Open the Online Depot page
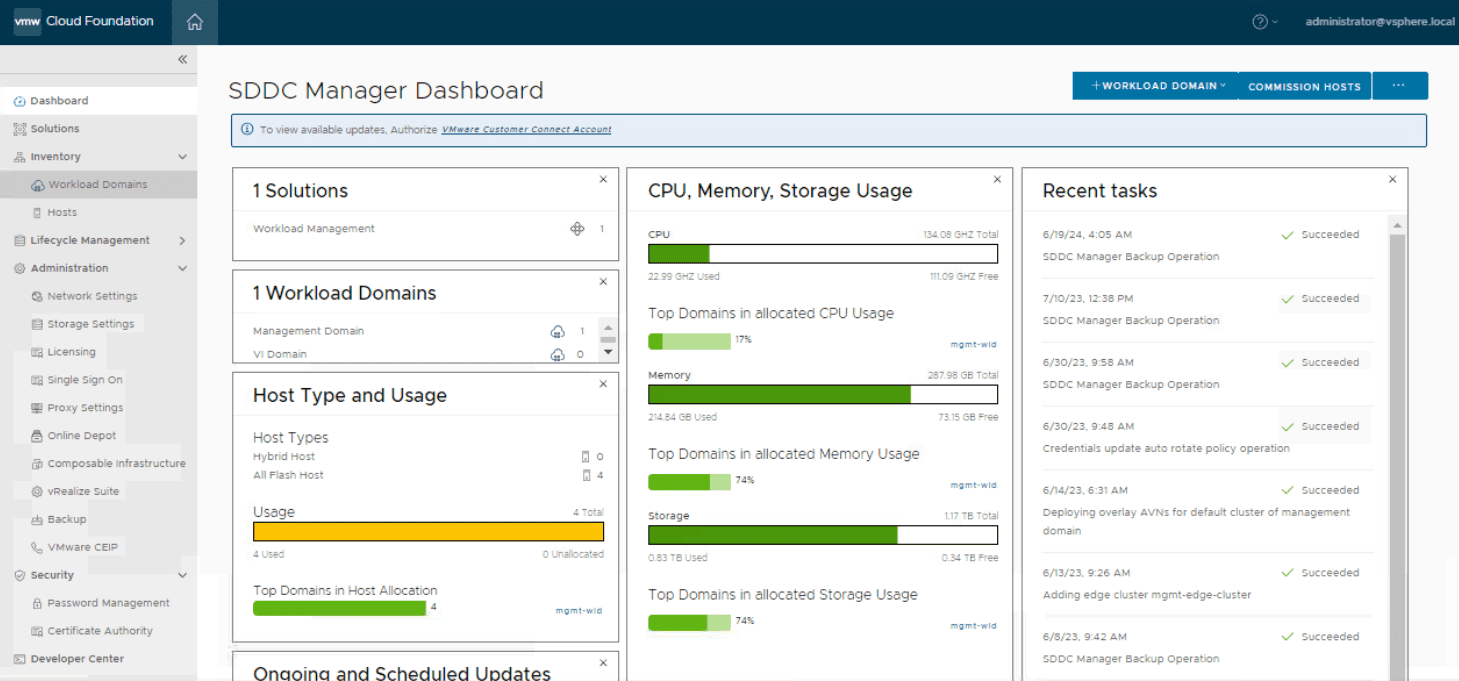The image size is (1459, 681). (81, 435)
